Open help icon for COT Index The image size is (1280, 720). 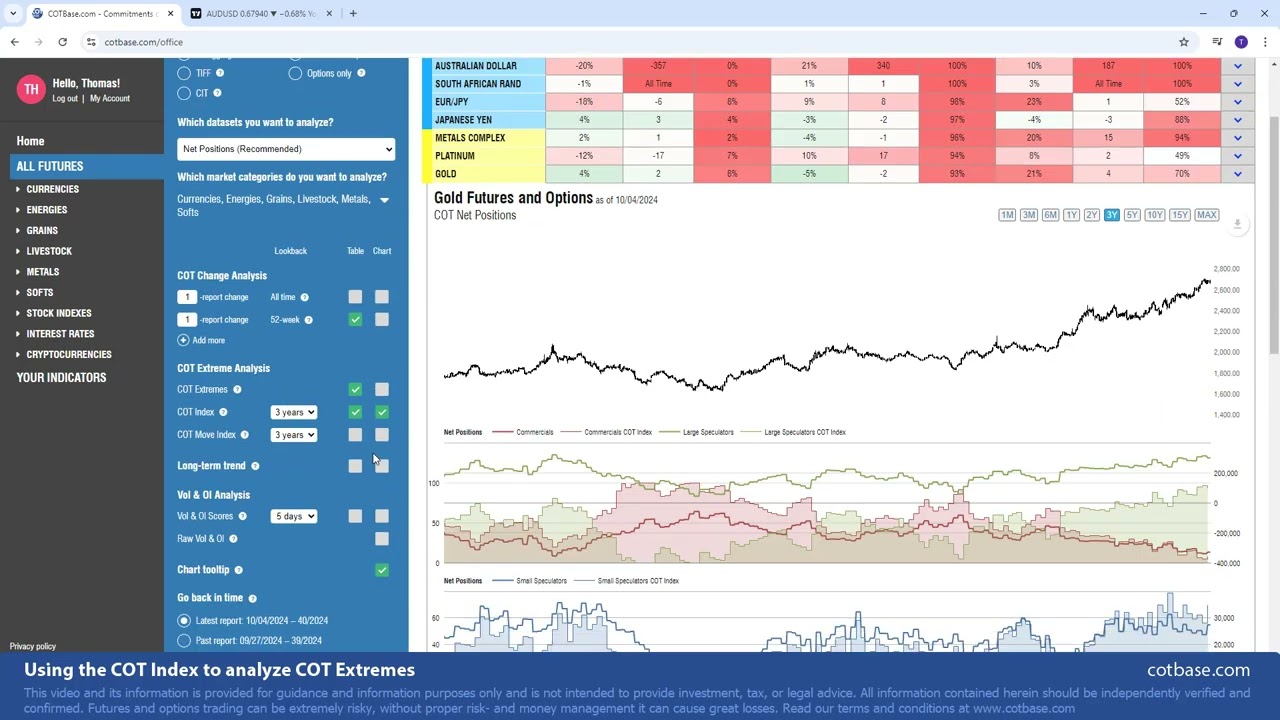coord(223,412)
